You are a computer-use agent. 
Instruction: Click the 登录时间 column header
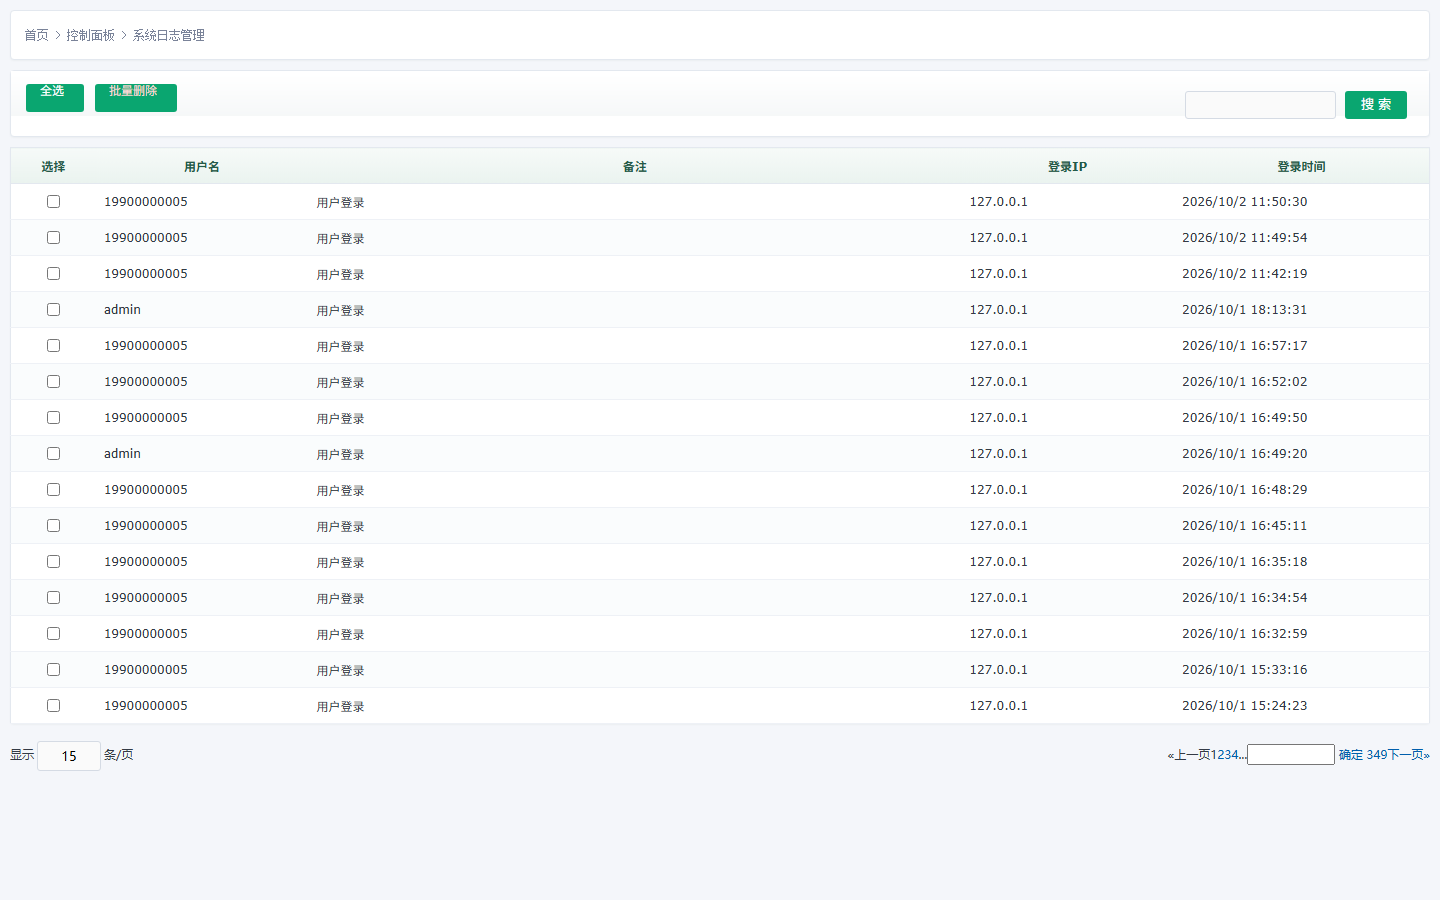1301,167
